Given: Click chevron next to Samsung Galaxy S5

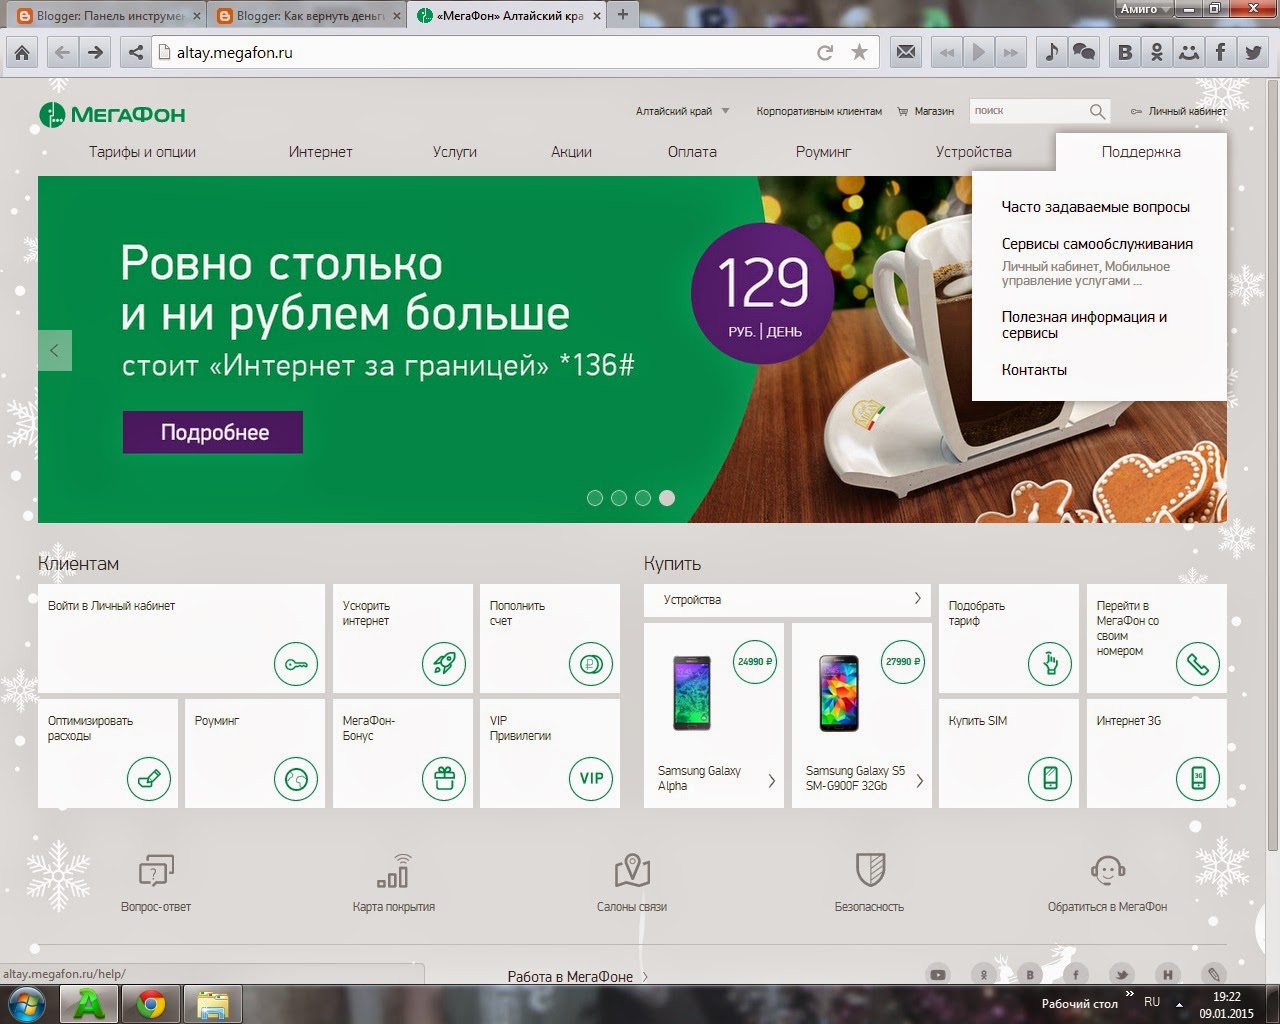Looking at the screenshot, I should pyautogui.click(x=919, y=781).
